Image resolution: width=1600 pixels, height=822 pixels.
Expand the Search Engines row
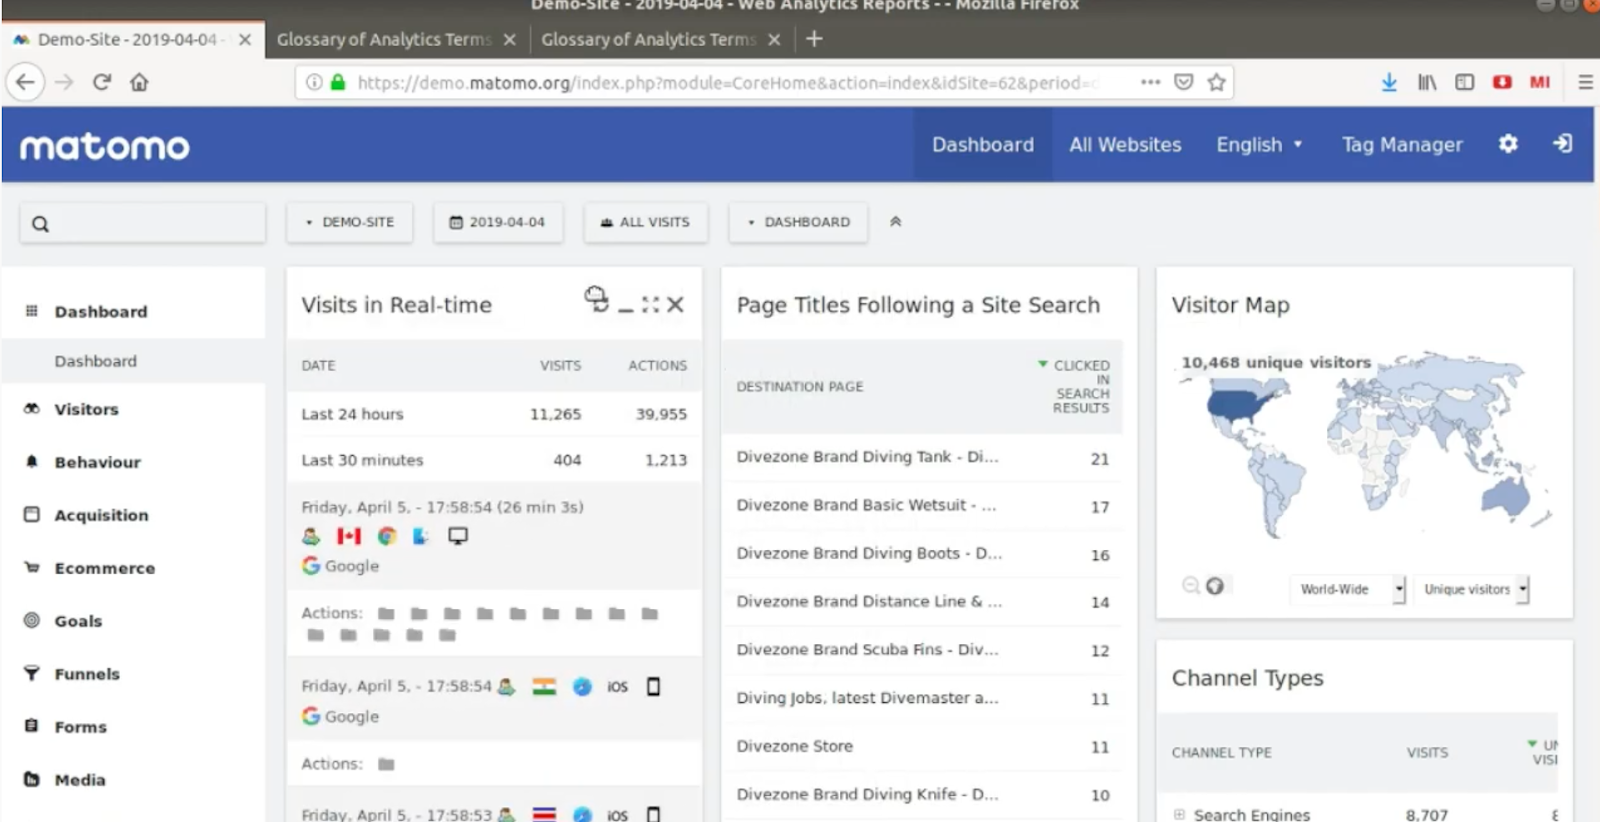coord(1180,814)
